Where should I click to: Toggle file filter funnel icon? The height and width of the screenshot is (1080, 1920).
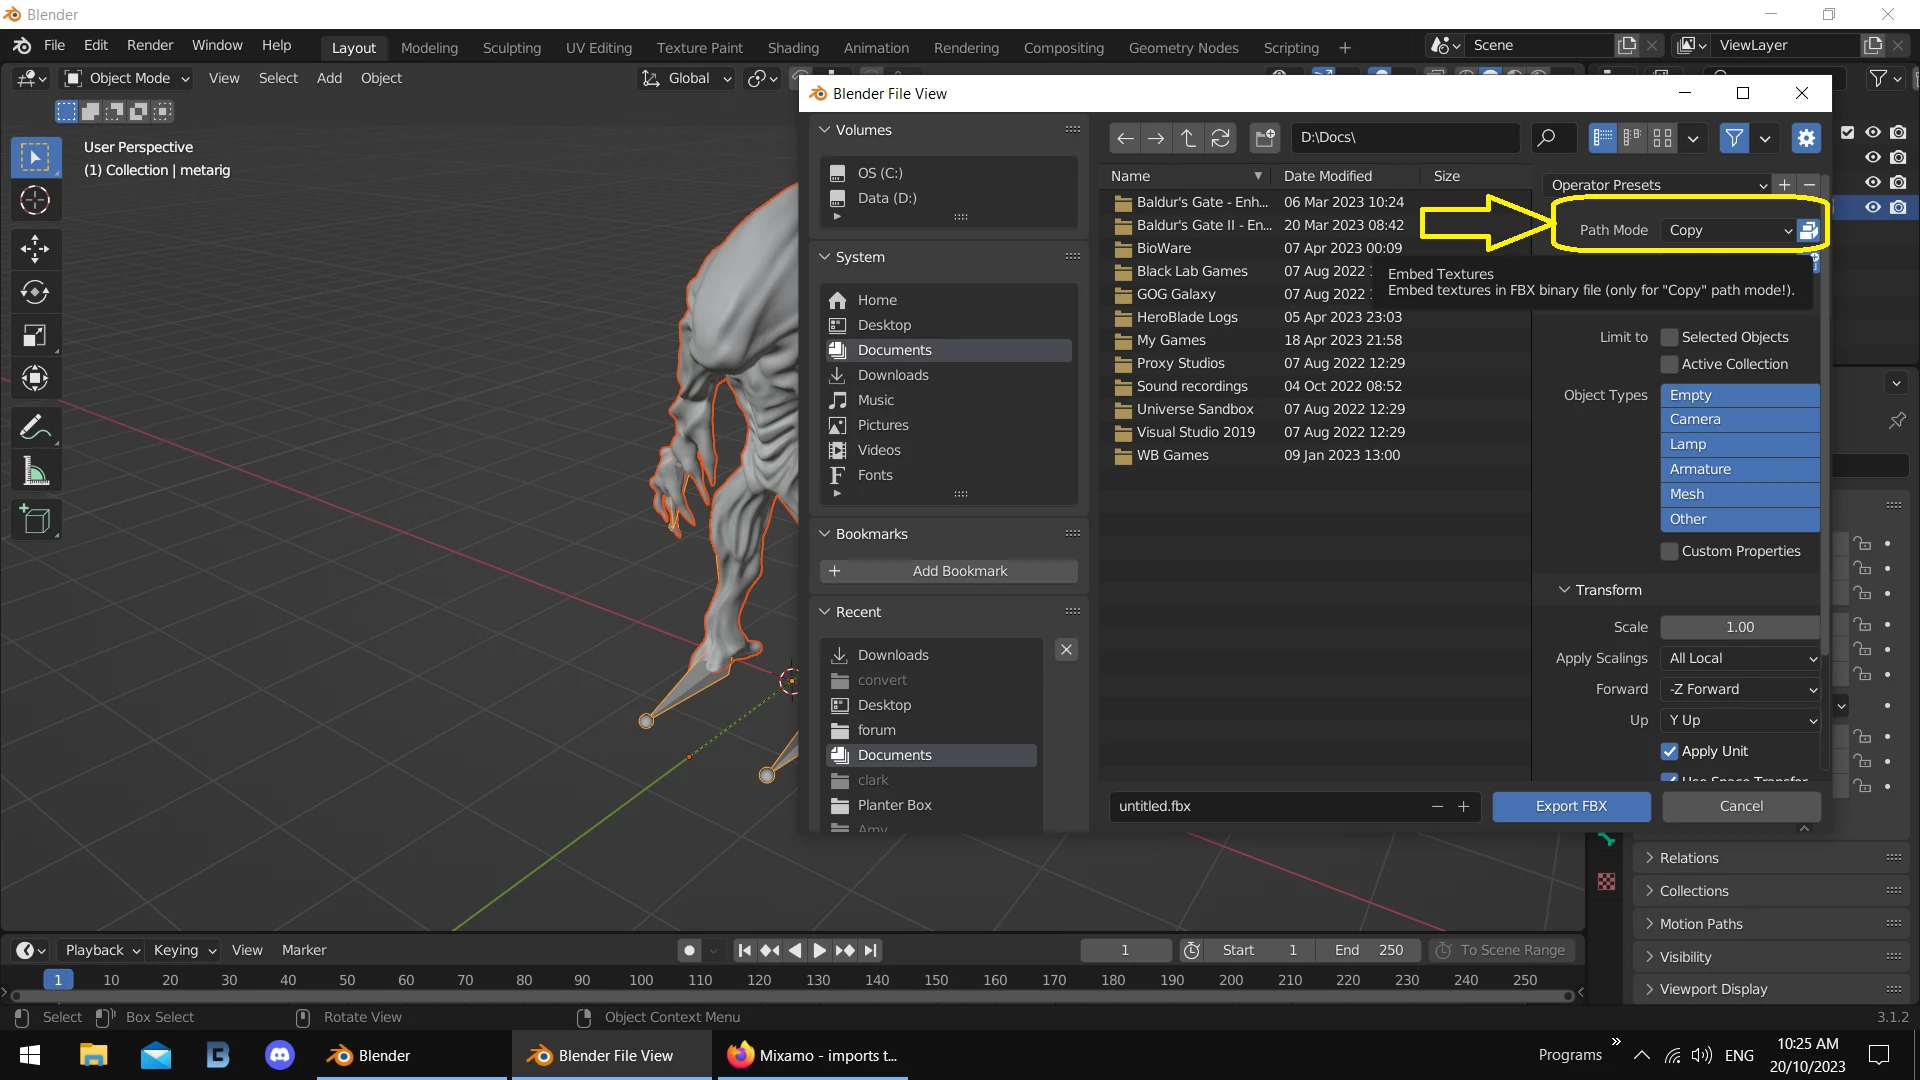tap(1734, 138)
